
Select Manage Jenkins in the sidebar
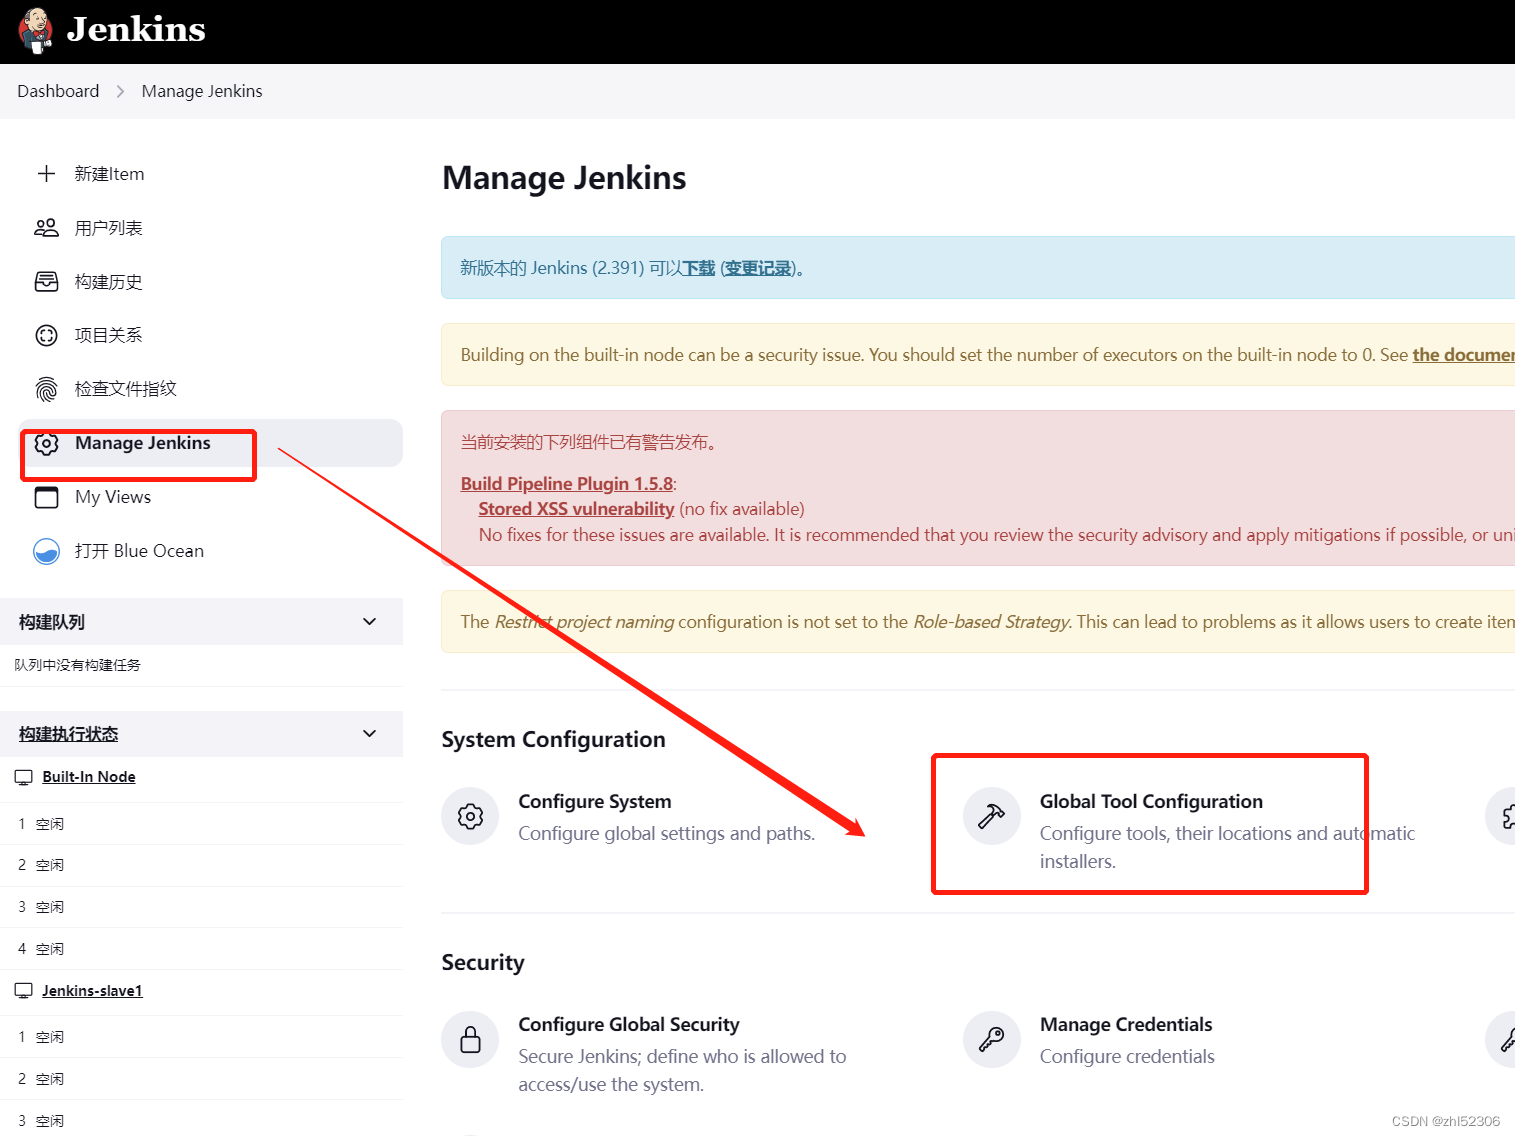(211, 443)
